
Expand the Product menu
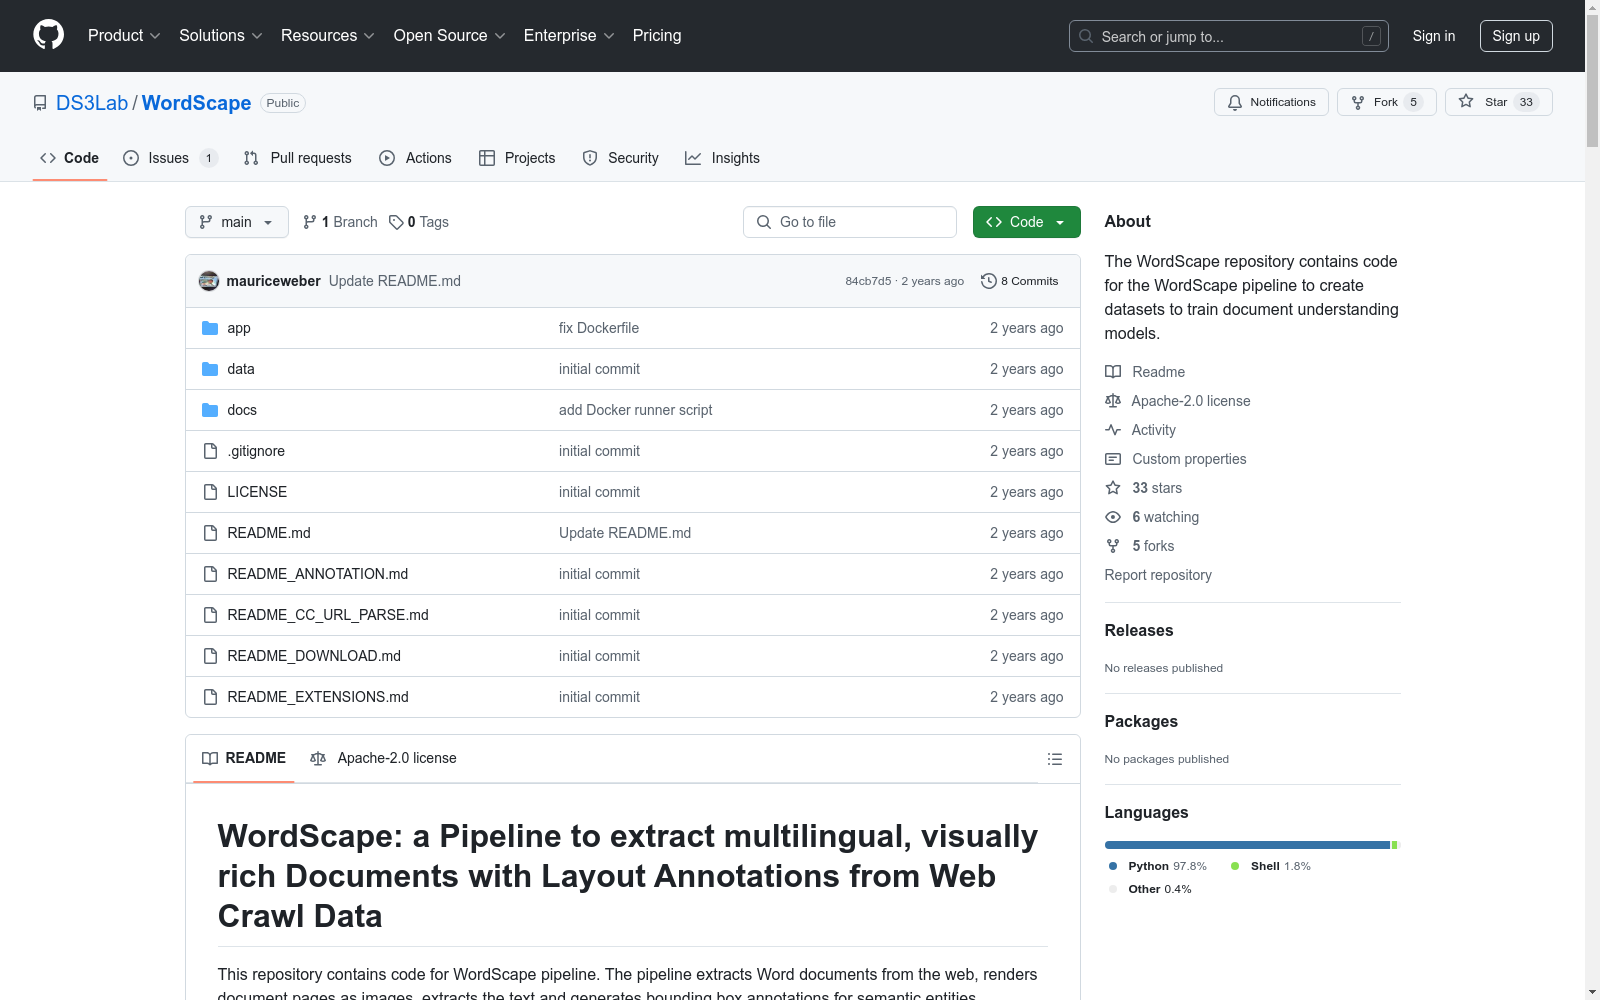(124, 35)
